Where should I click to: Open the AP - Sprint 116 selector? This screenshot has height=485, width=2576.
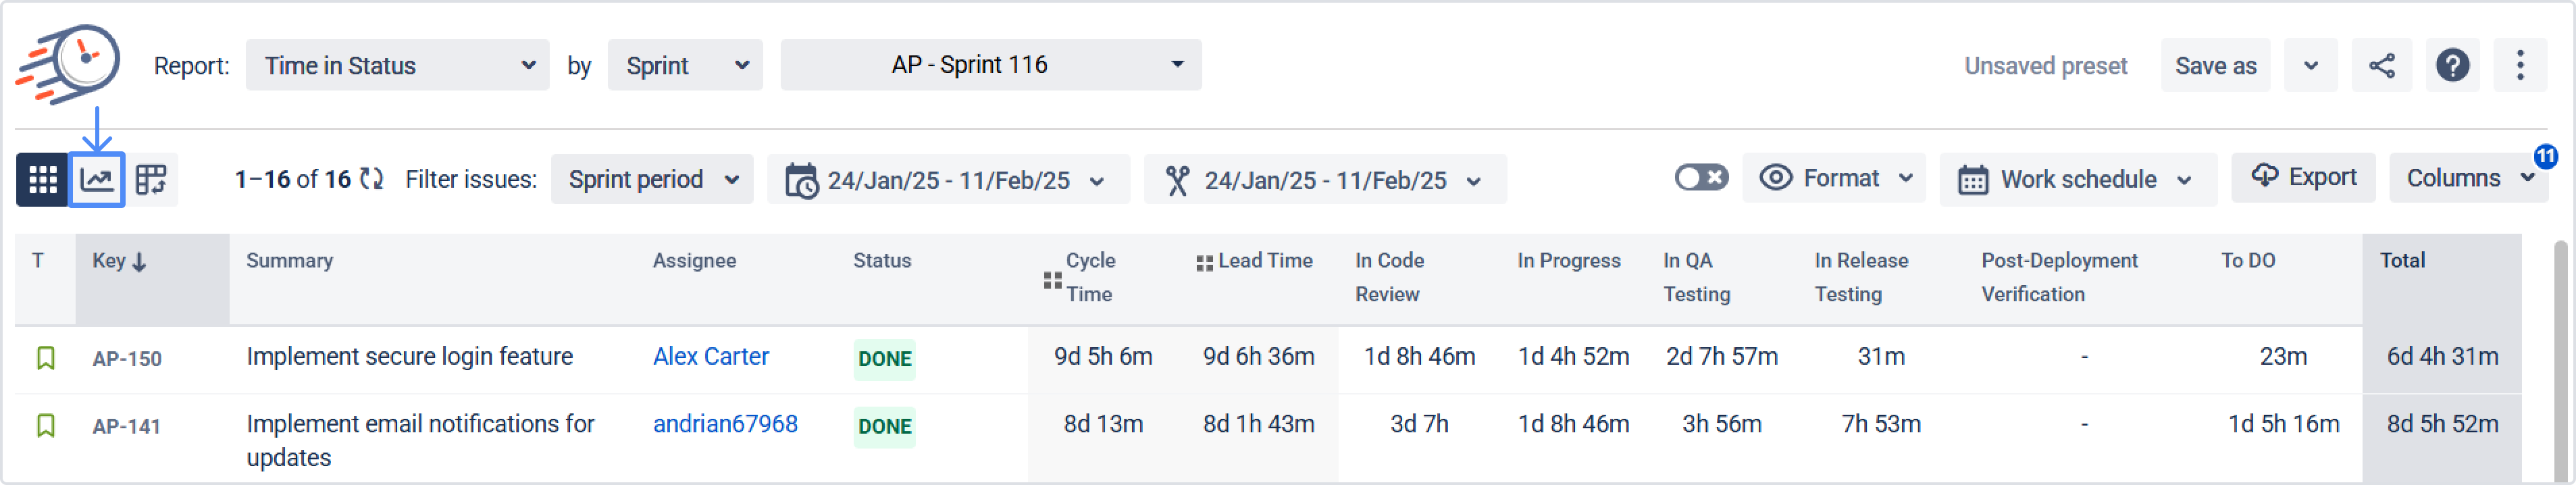point(990,65)
